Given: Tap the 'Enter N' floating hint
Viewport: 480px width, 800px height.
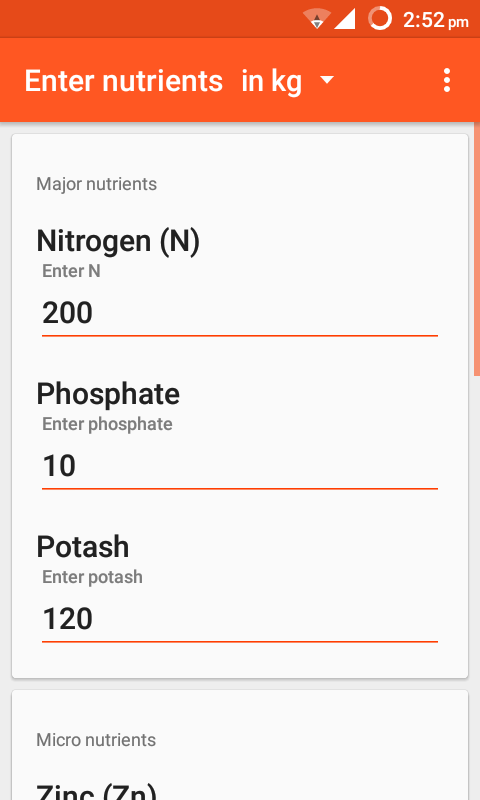Looking at the screenshot, I should click(x=71, y=271).
